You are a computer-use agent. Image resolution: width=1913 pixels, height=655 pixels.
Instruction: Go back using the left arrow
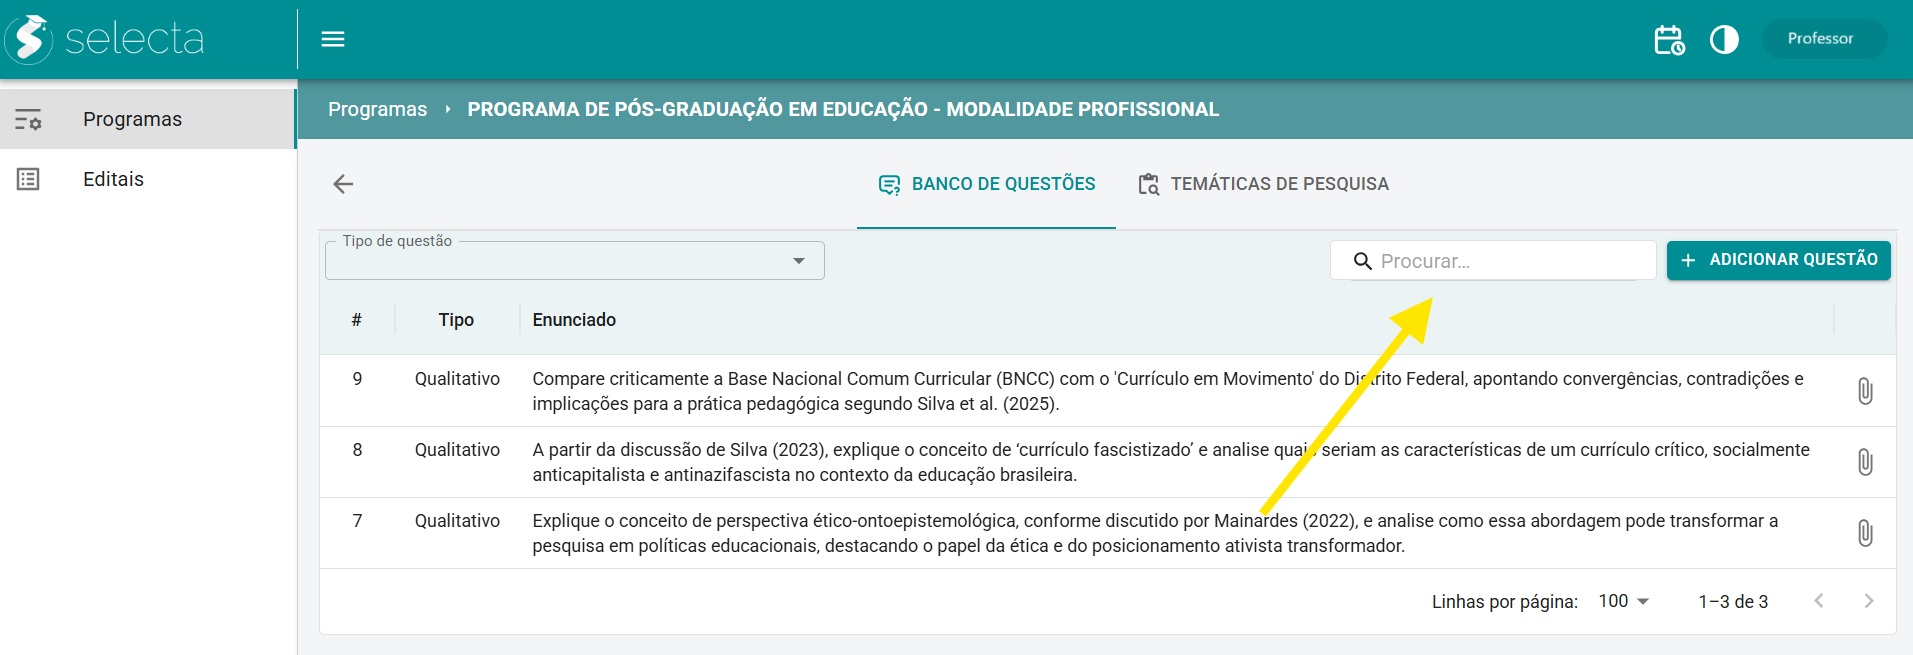coord(343,184)
